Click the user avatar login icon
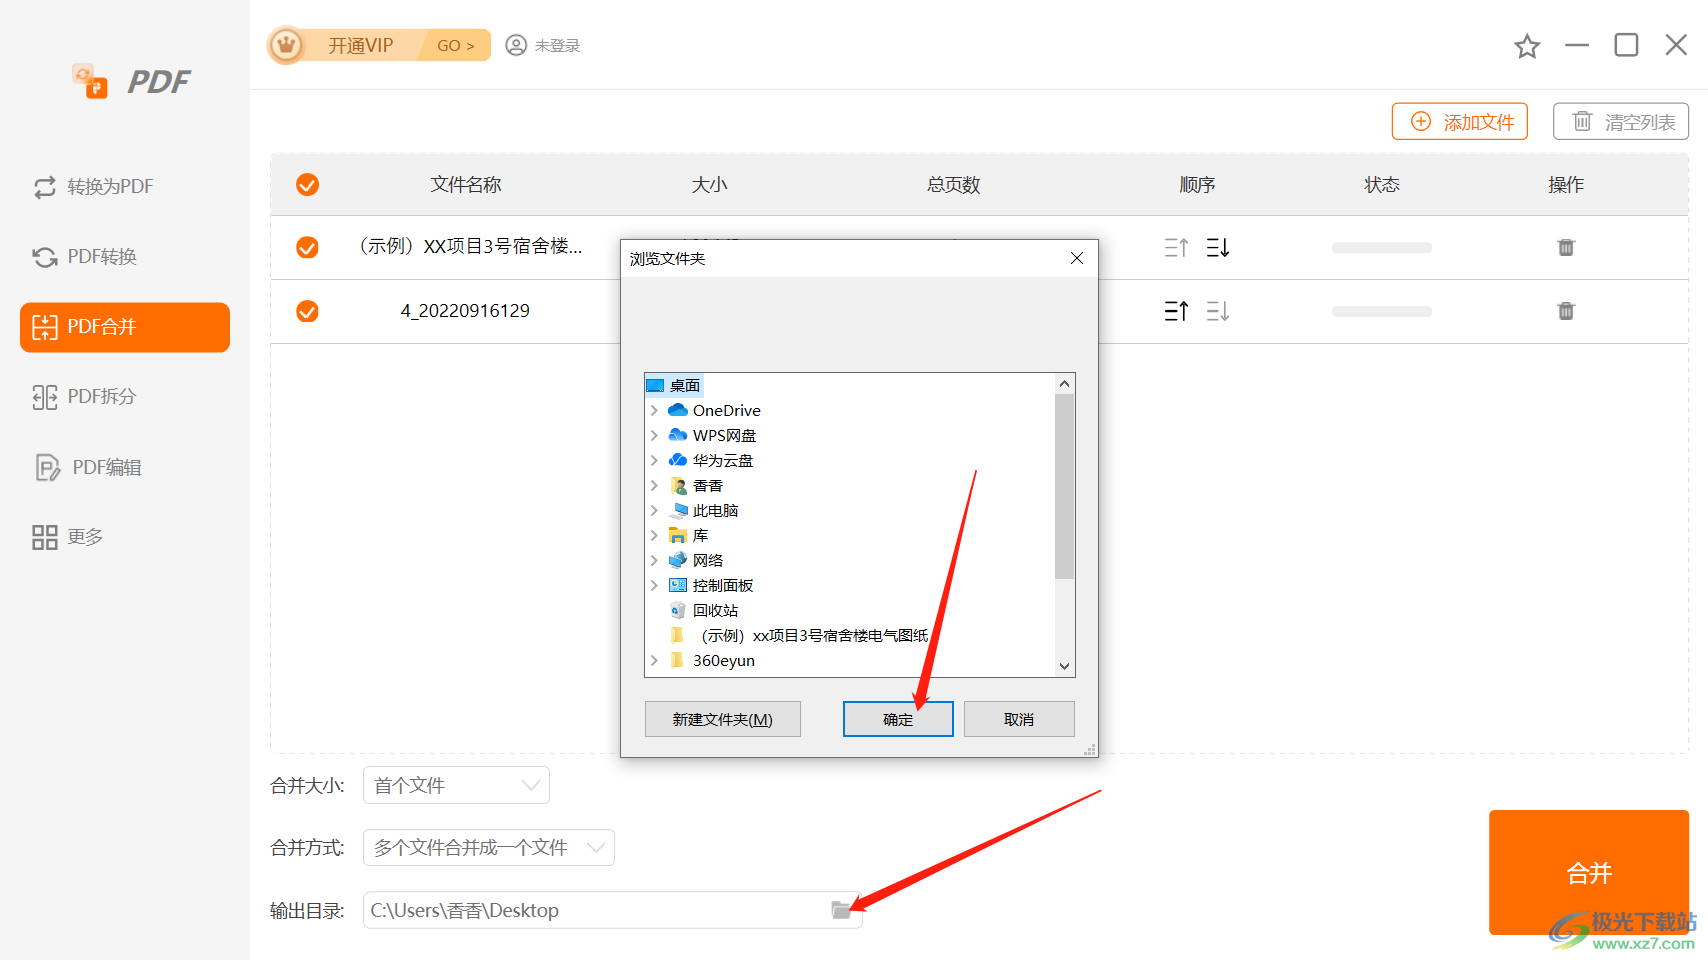1708x960 pixels. [516, 45]
